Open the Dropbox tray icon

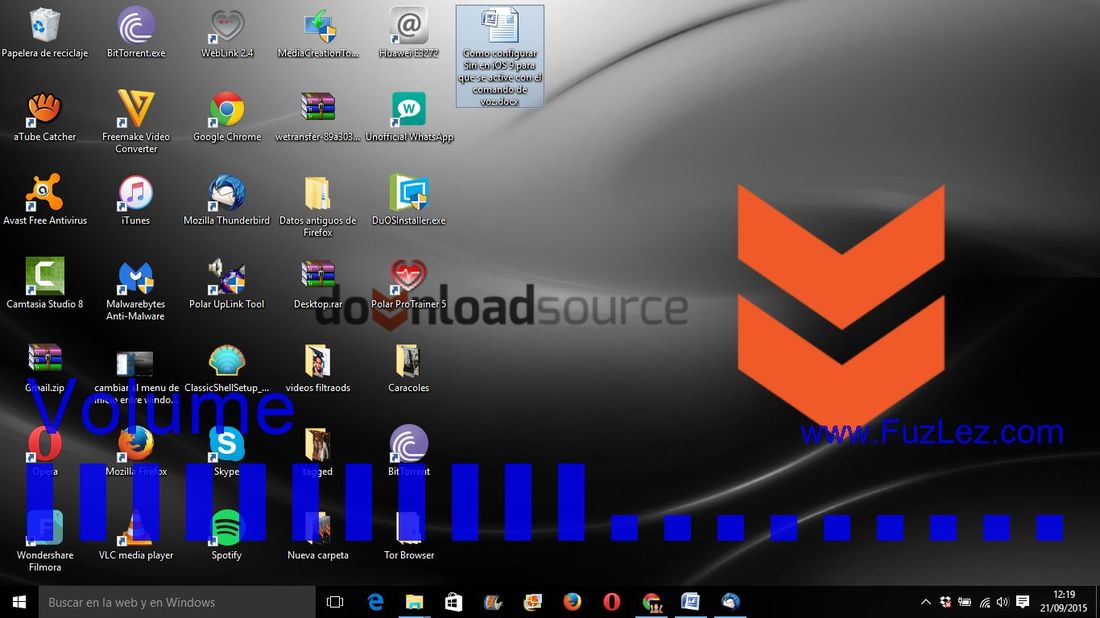[945, 602]
